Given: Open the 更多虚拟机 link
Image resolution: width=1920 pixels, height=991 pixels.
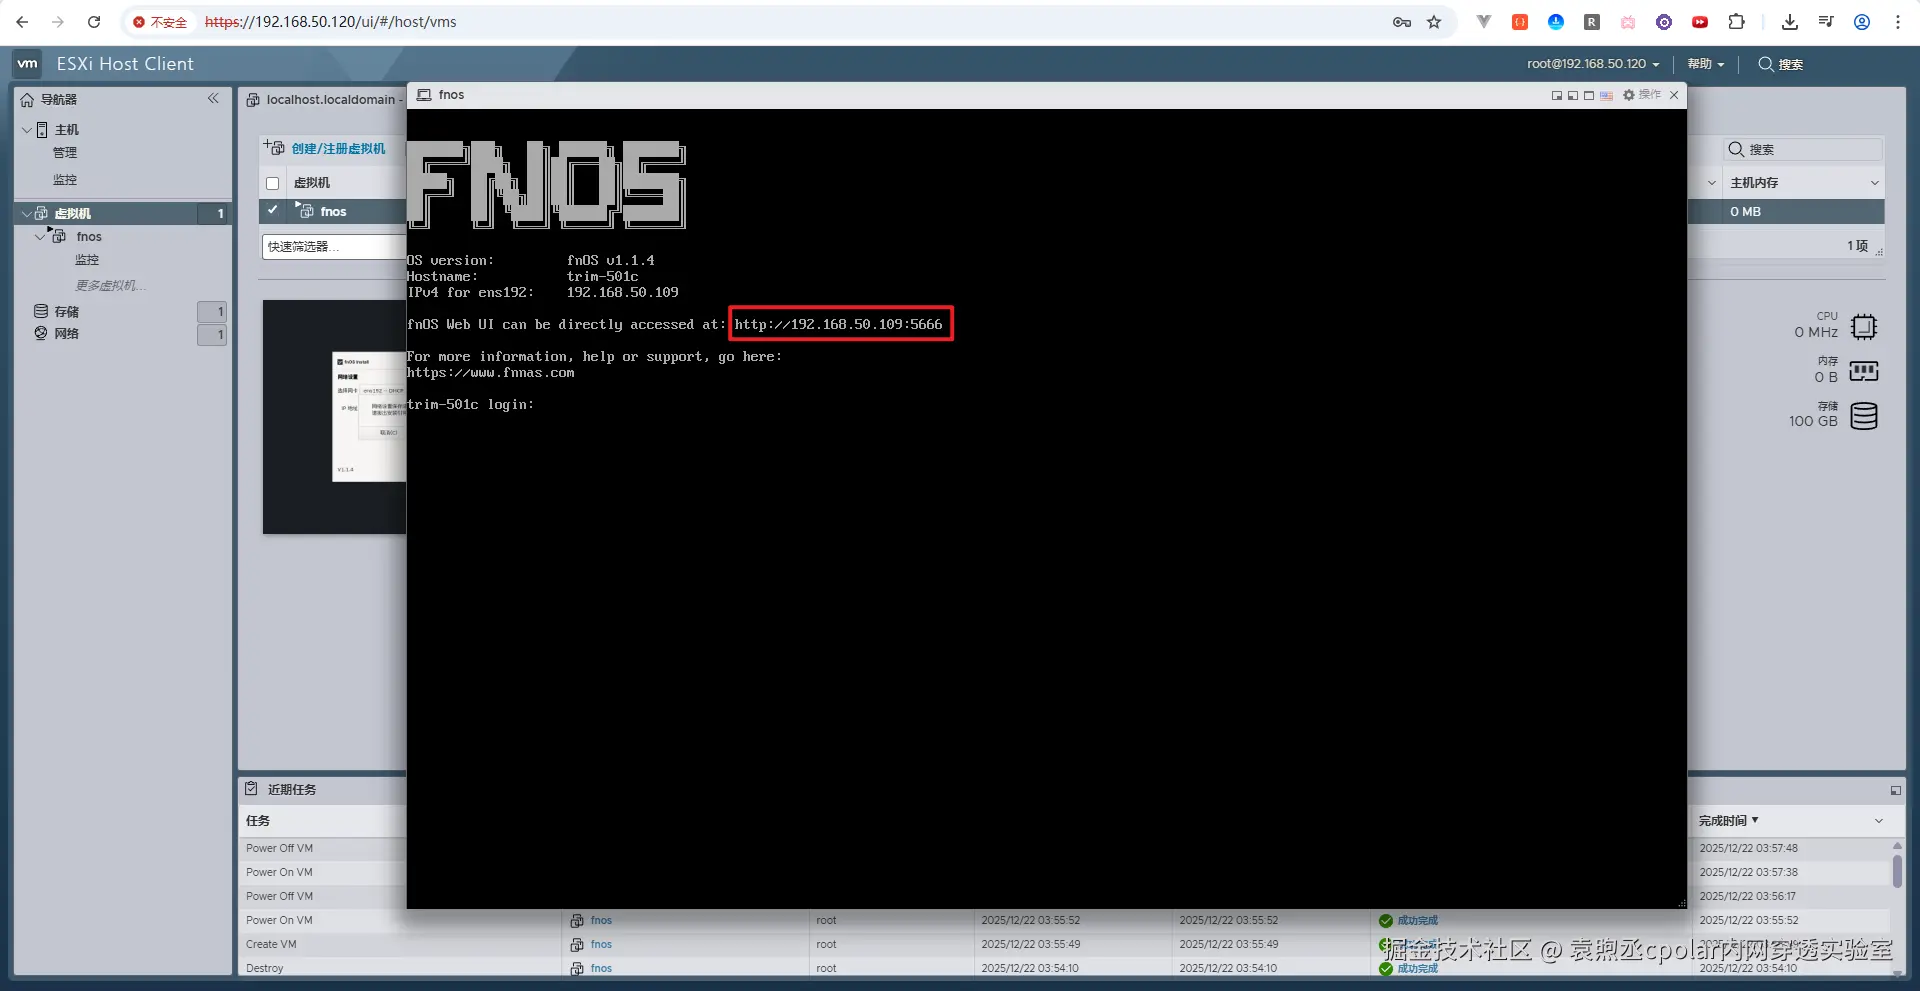Looking at the screenshot, I should point(111,286).
